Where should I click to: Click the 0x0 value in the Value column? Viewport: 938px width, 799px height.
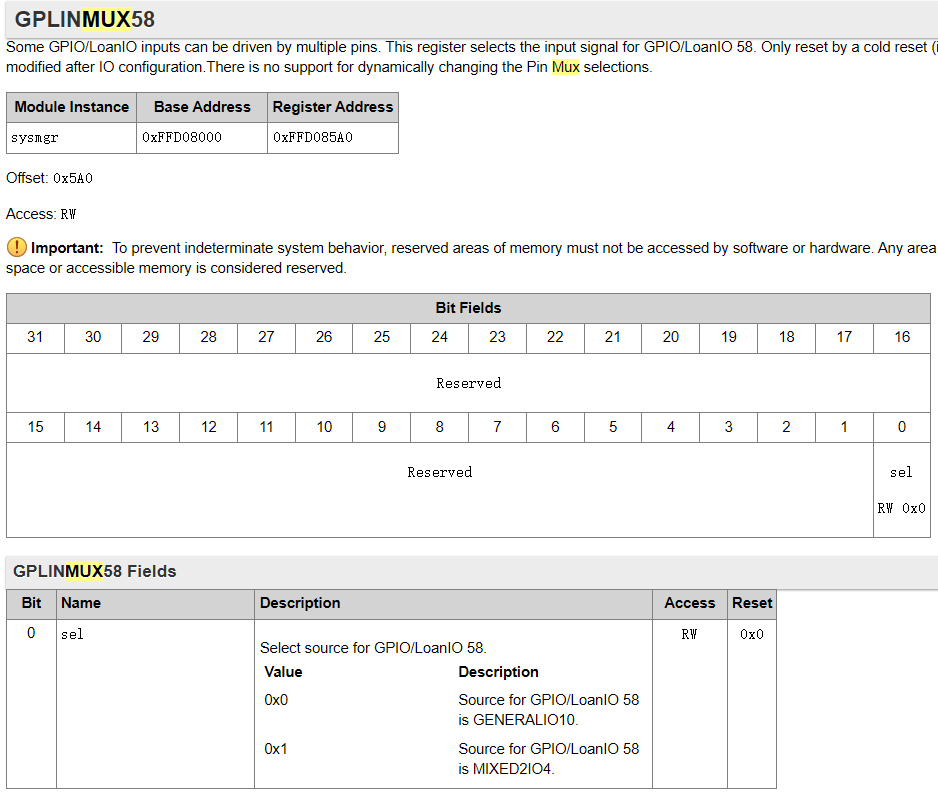pos(276,700)
